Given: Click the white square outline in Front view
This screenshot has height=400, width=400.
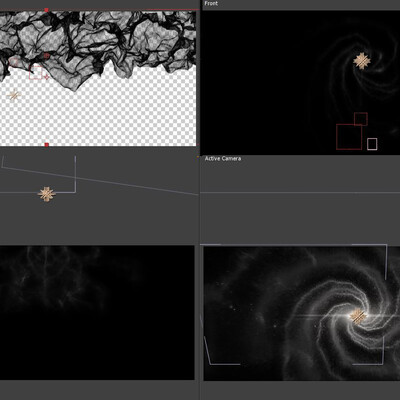Looking at the screenshot, I should pos(372,144).
